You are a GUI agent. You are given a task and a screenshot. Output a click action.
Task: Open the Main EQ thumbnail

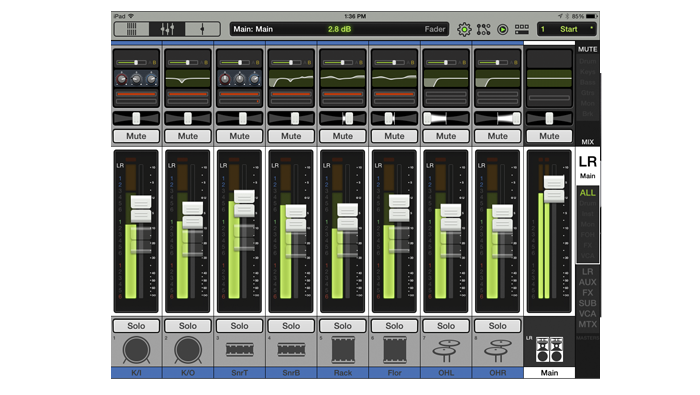click(550, 78)
